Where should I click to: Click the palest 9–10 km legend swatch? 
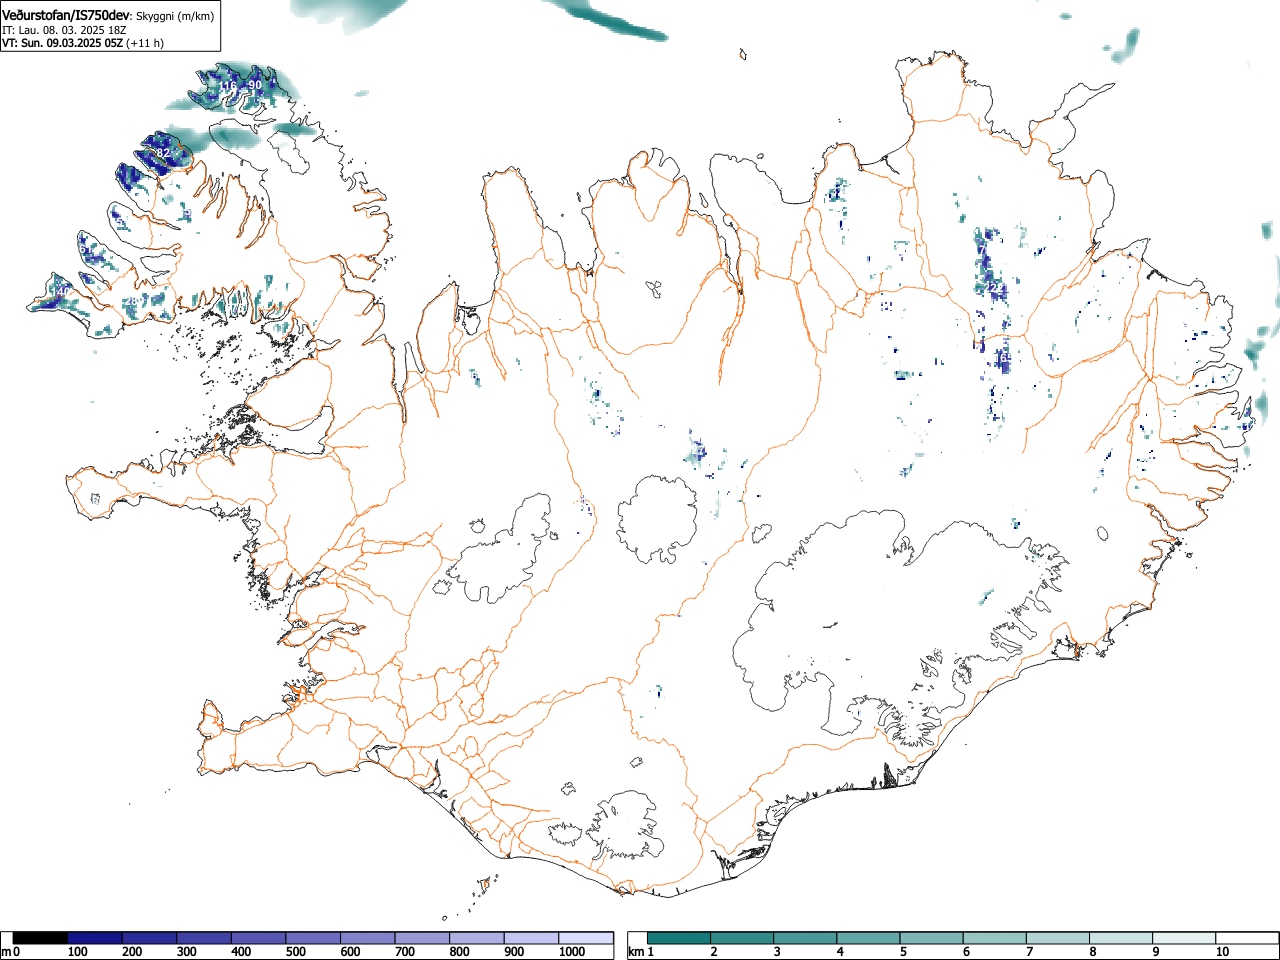pos(1184,938)
